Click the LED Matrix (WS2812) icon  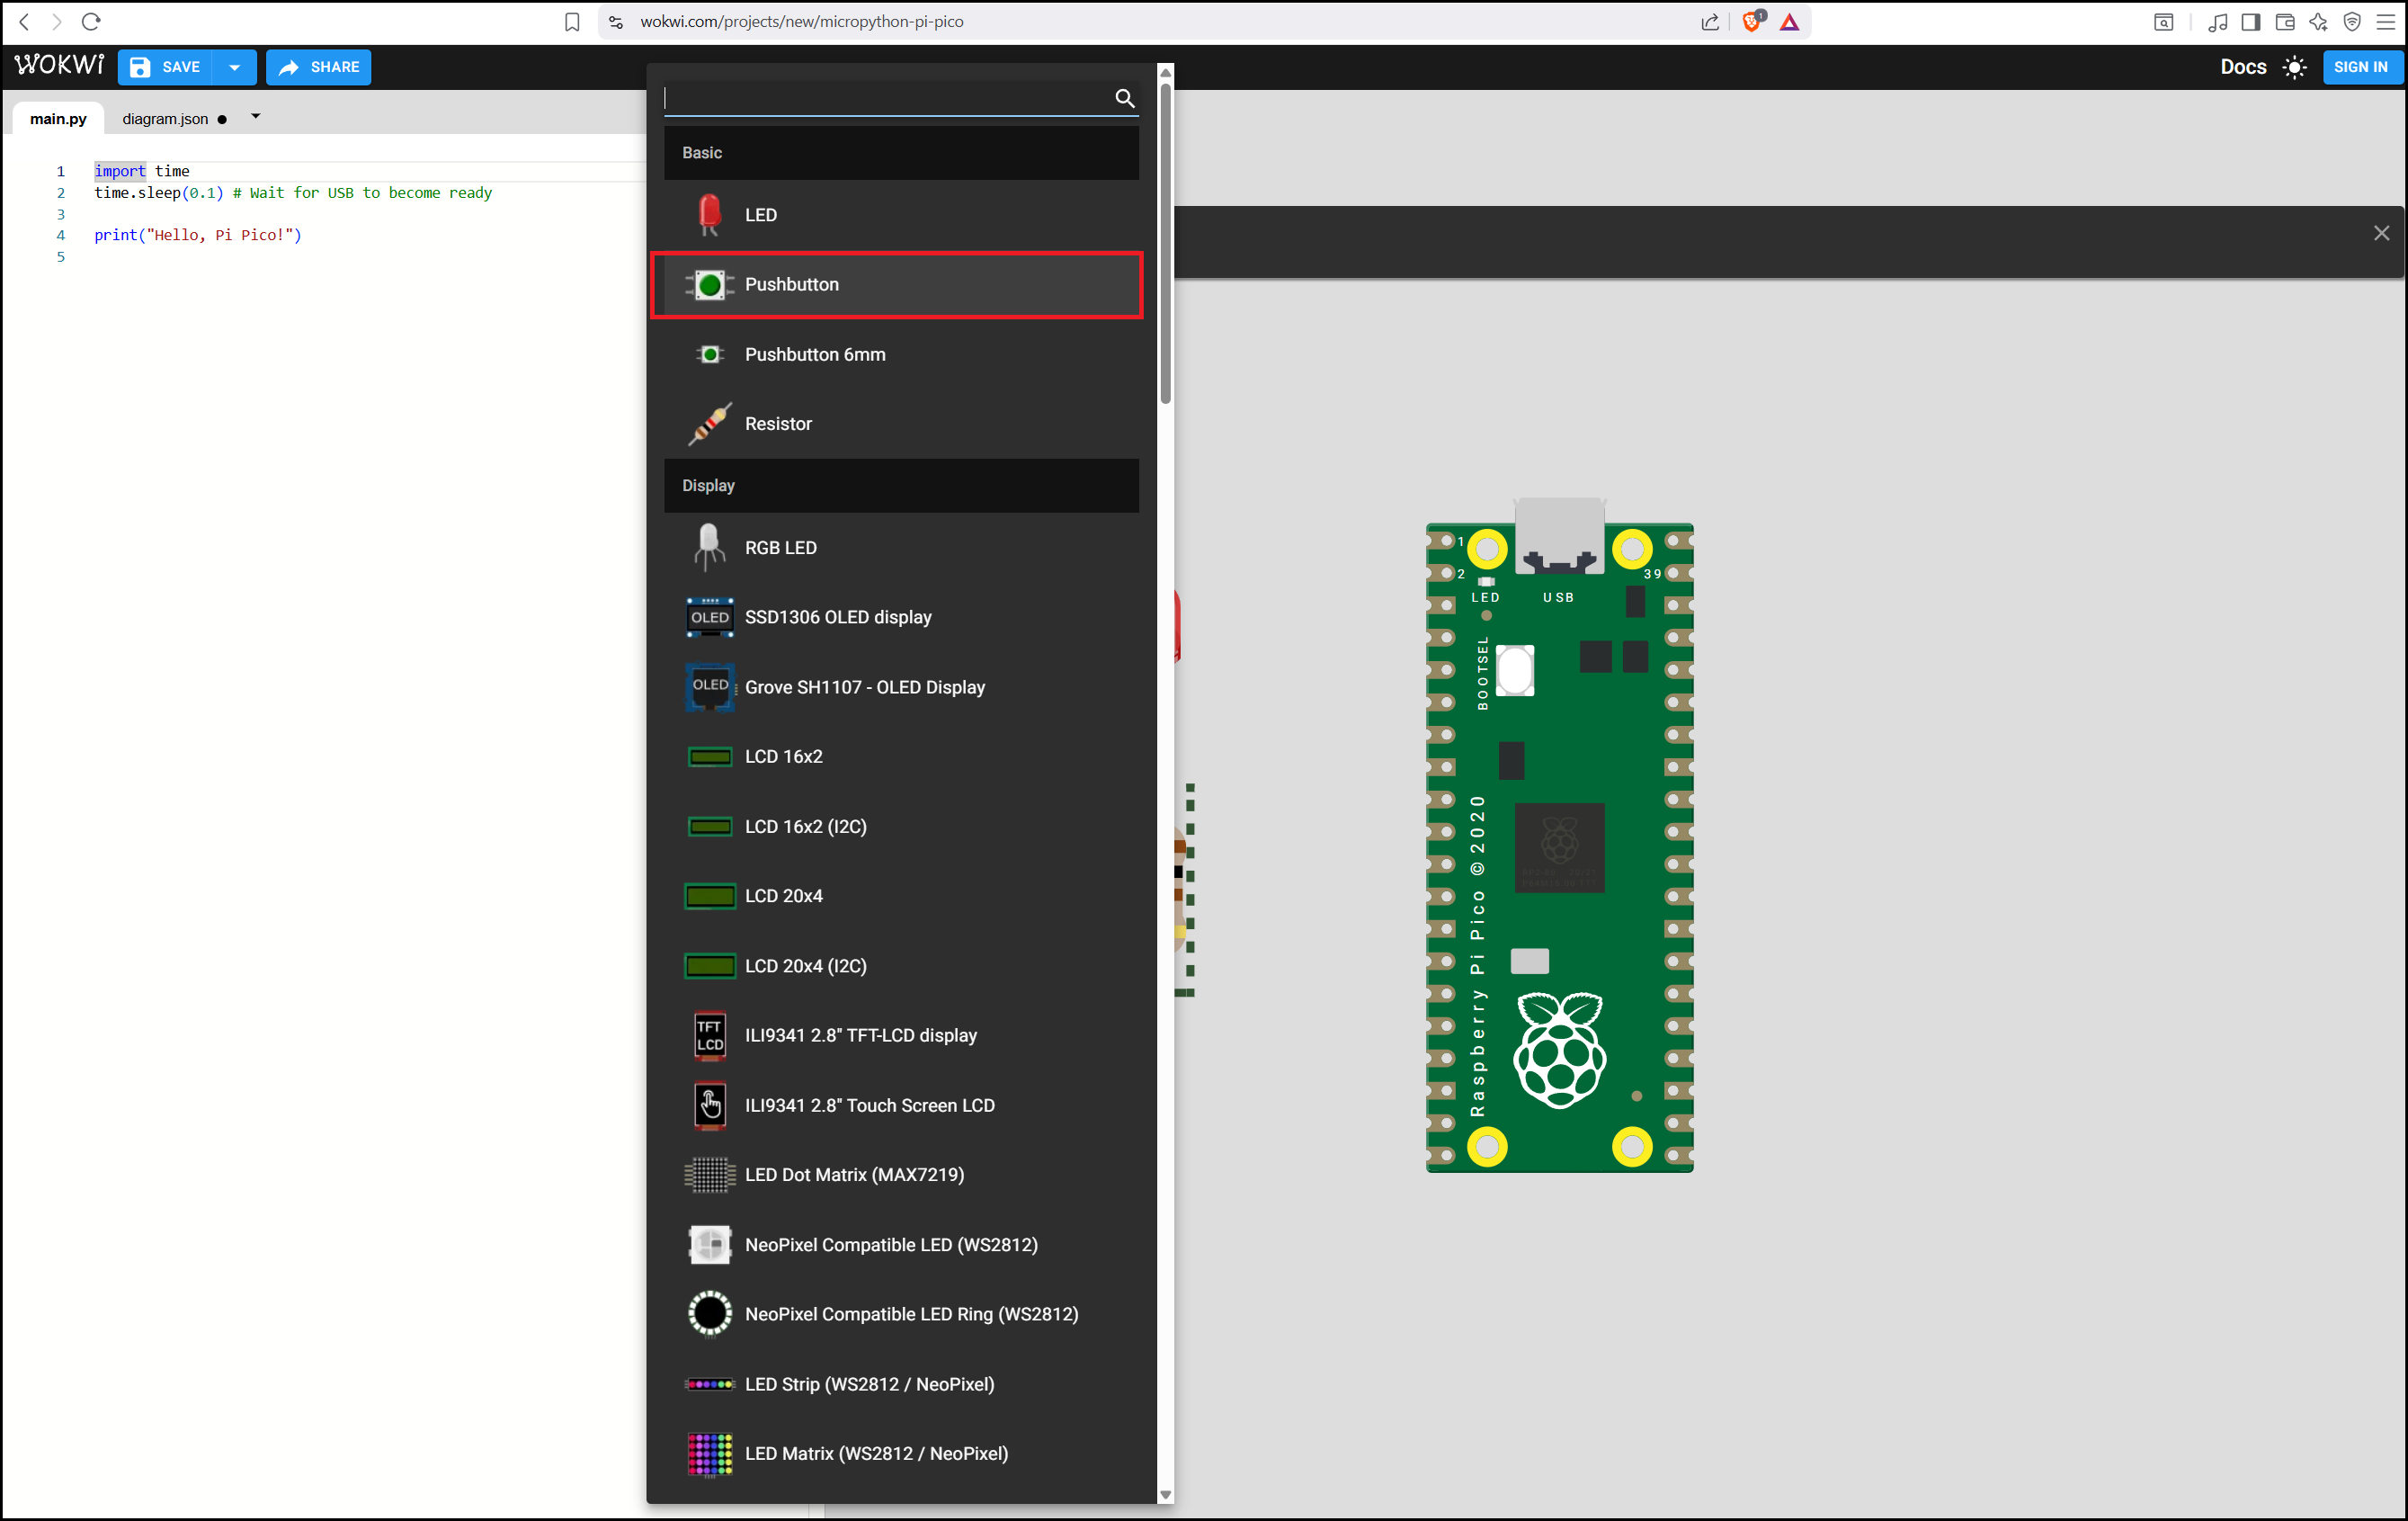[x=709, y=1454]
